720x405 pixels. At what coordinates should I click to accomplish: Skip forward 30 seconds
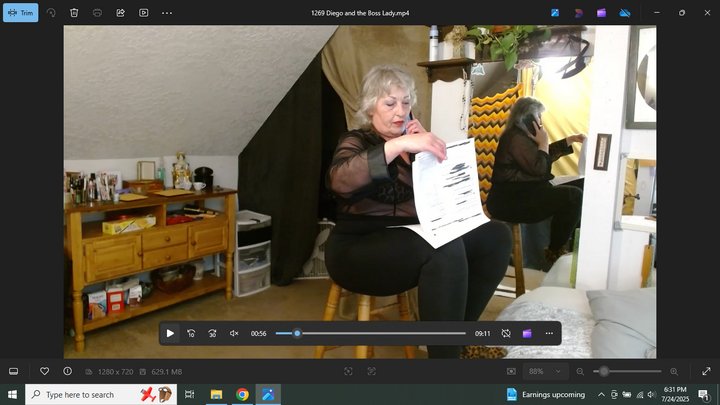point(212,333)
